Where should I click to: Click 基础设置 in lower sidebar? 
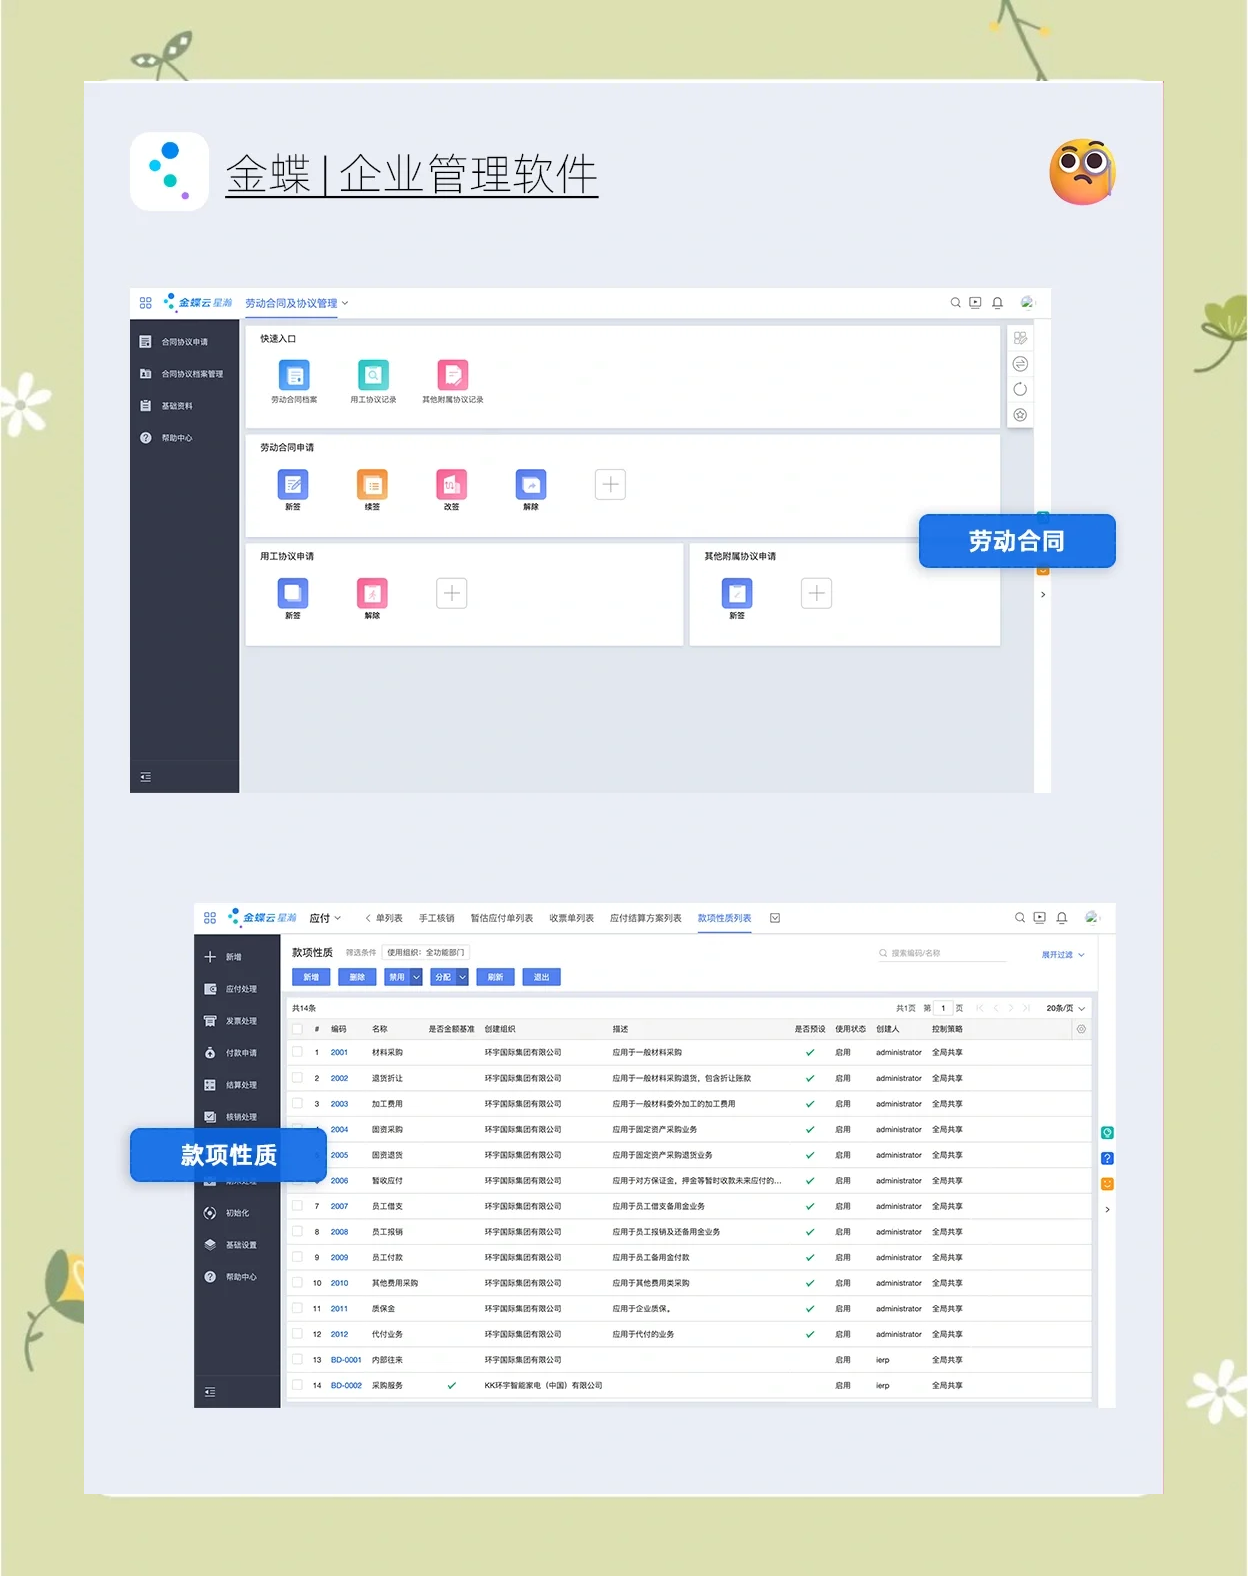click(x=232, y=1245)
